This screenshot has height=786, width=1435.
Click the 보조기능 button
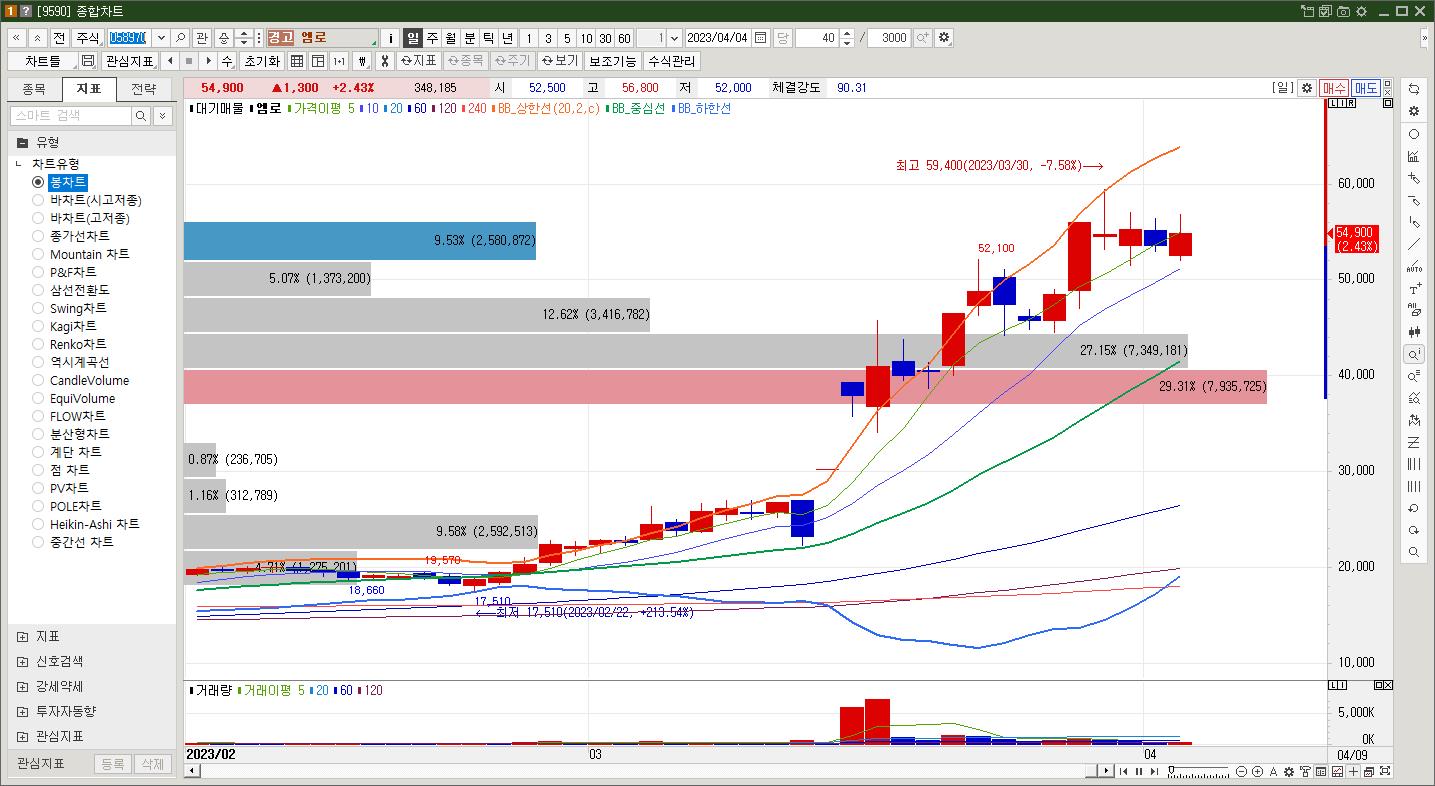612,61
